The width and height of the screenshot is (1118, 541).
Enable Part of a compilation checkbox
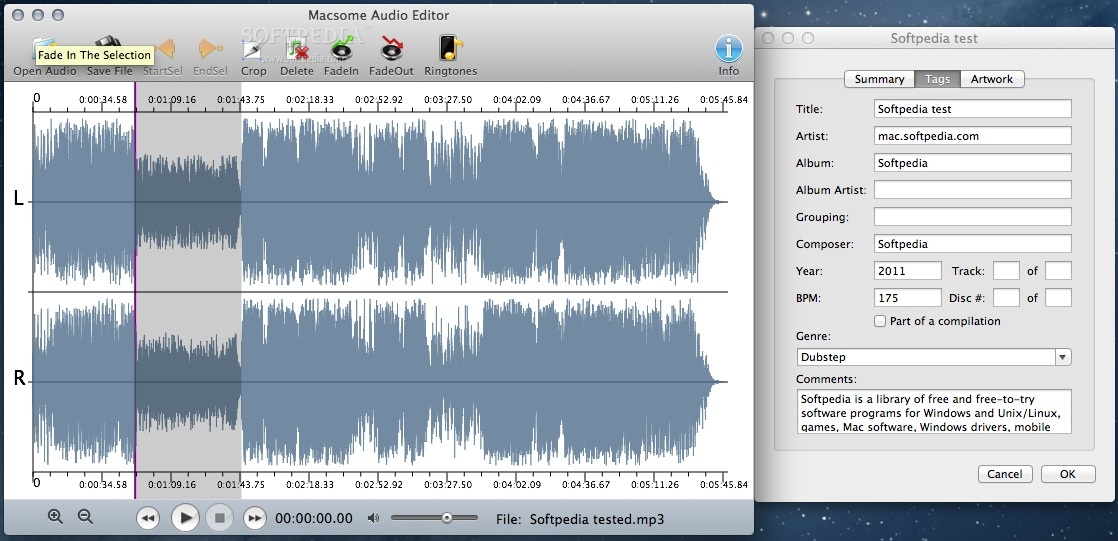point(880,321)
